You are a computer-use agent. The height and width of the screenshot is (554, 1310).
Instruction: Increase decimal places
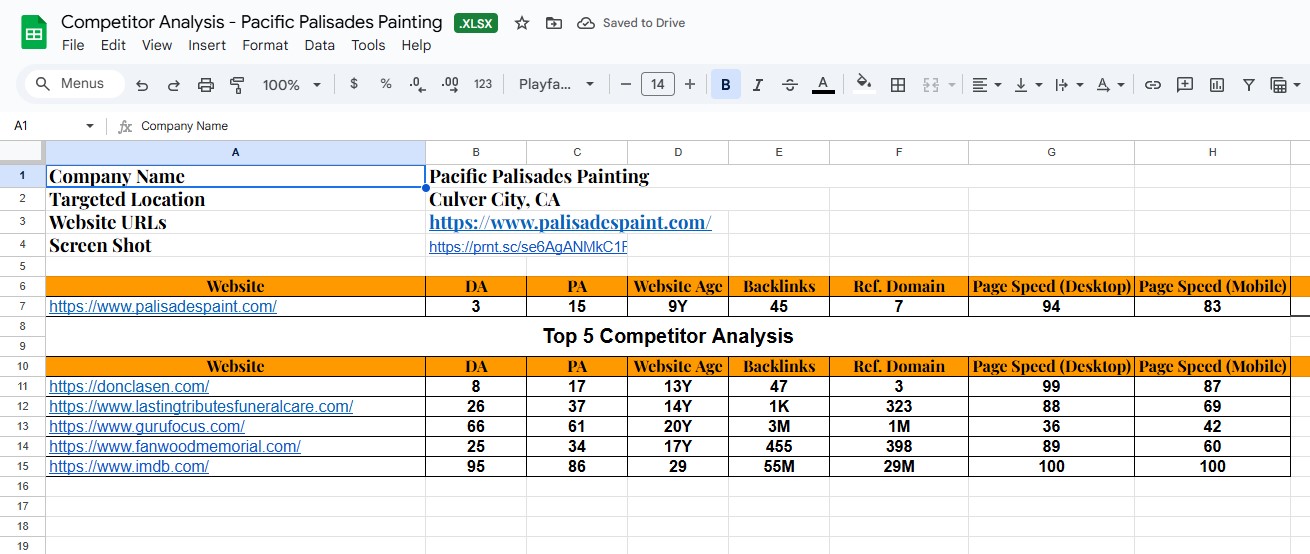click(x=450, y=85)
